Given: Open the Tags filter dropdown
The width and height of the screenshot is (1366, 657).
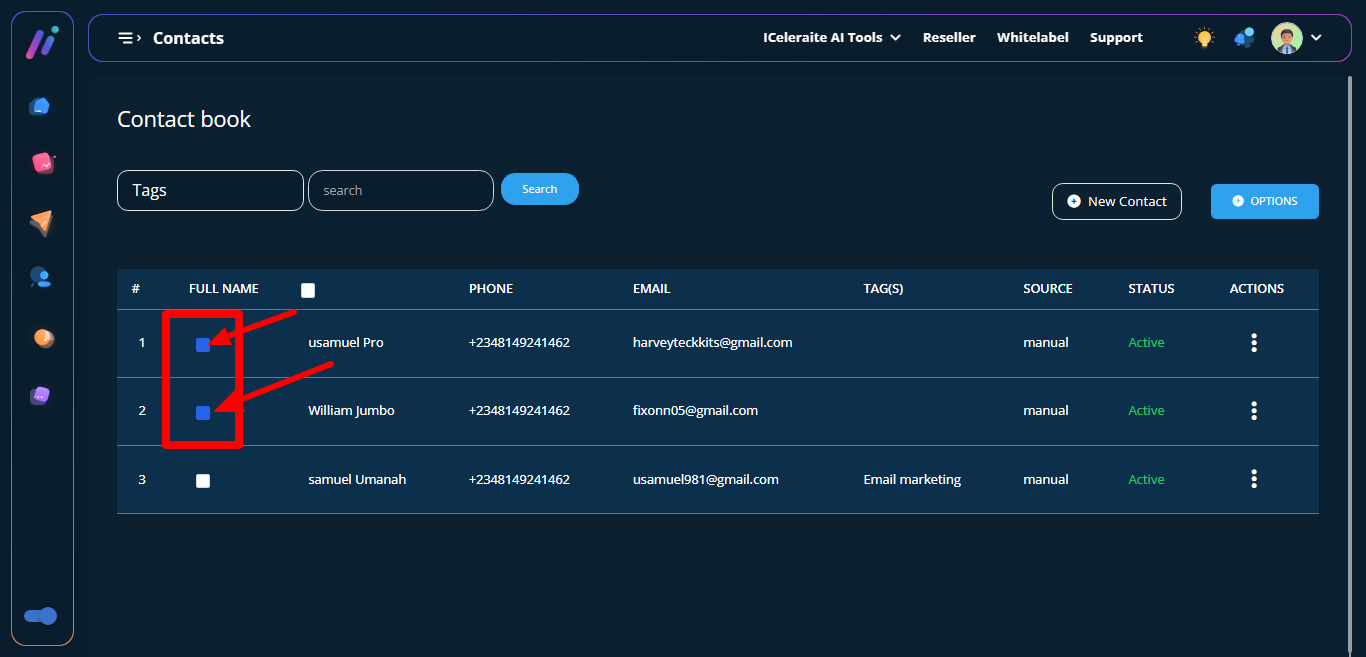Looking at the screenshot, I should click(x=210, y=190).
